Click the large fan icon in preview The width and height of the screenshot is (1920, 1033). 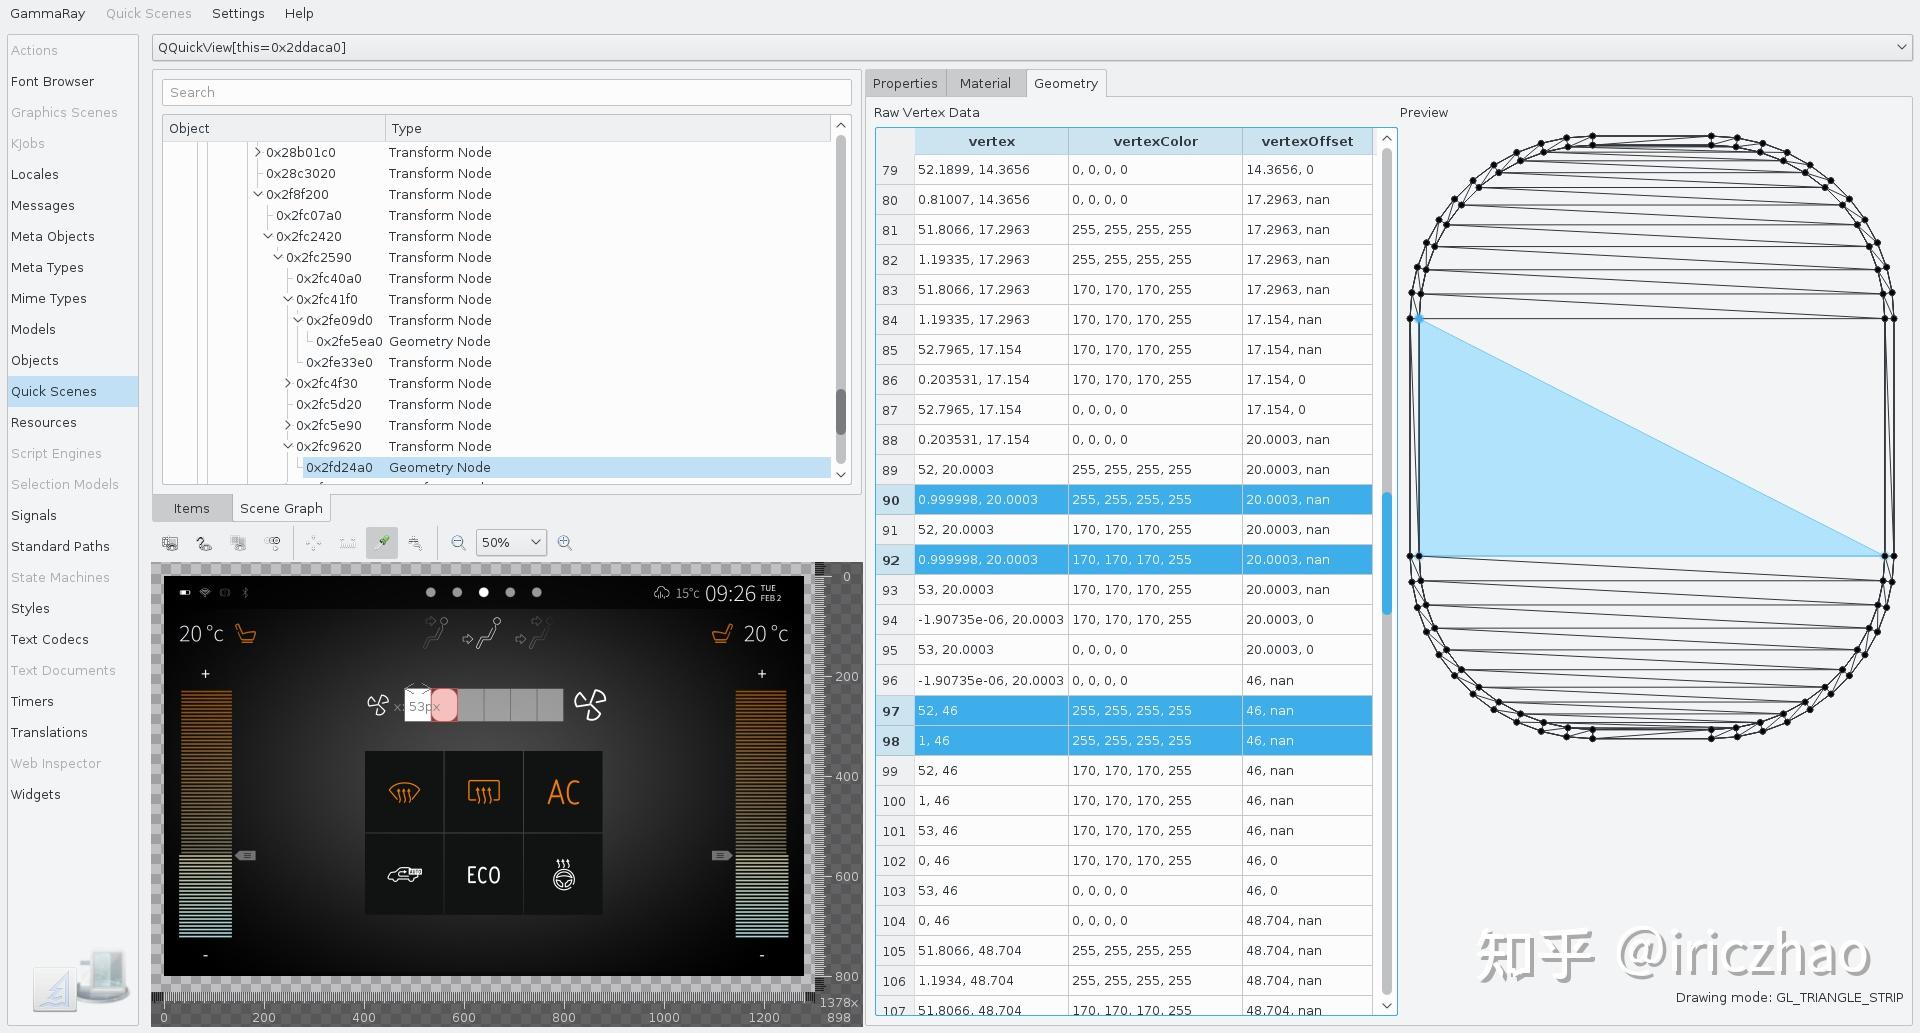(590, 705)
